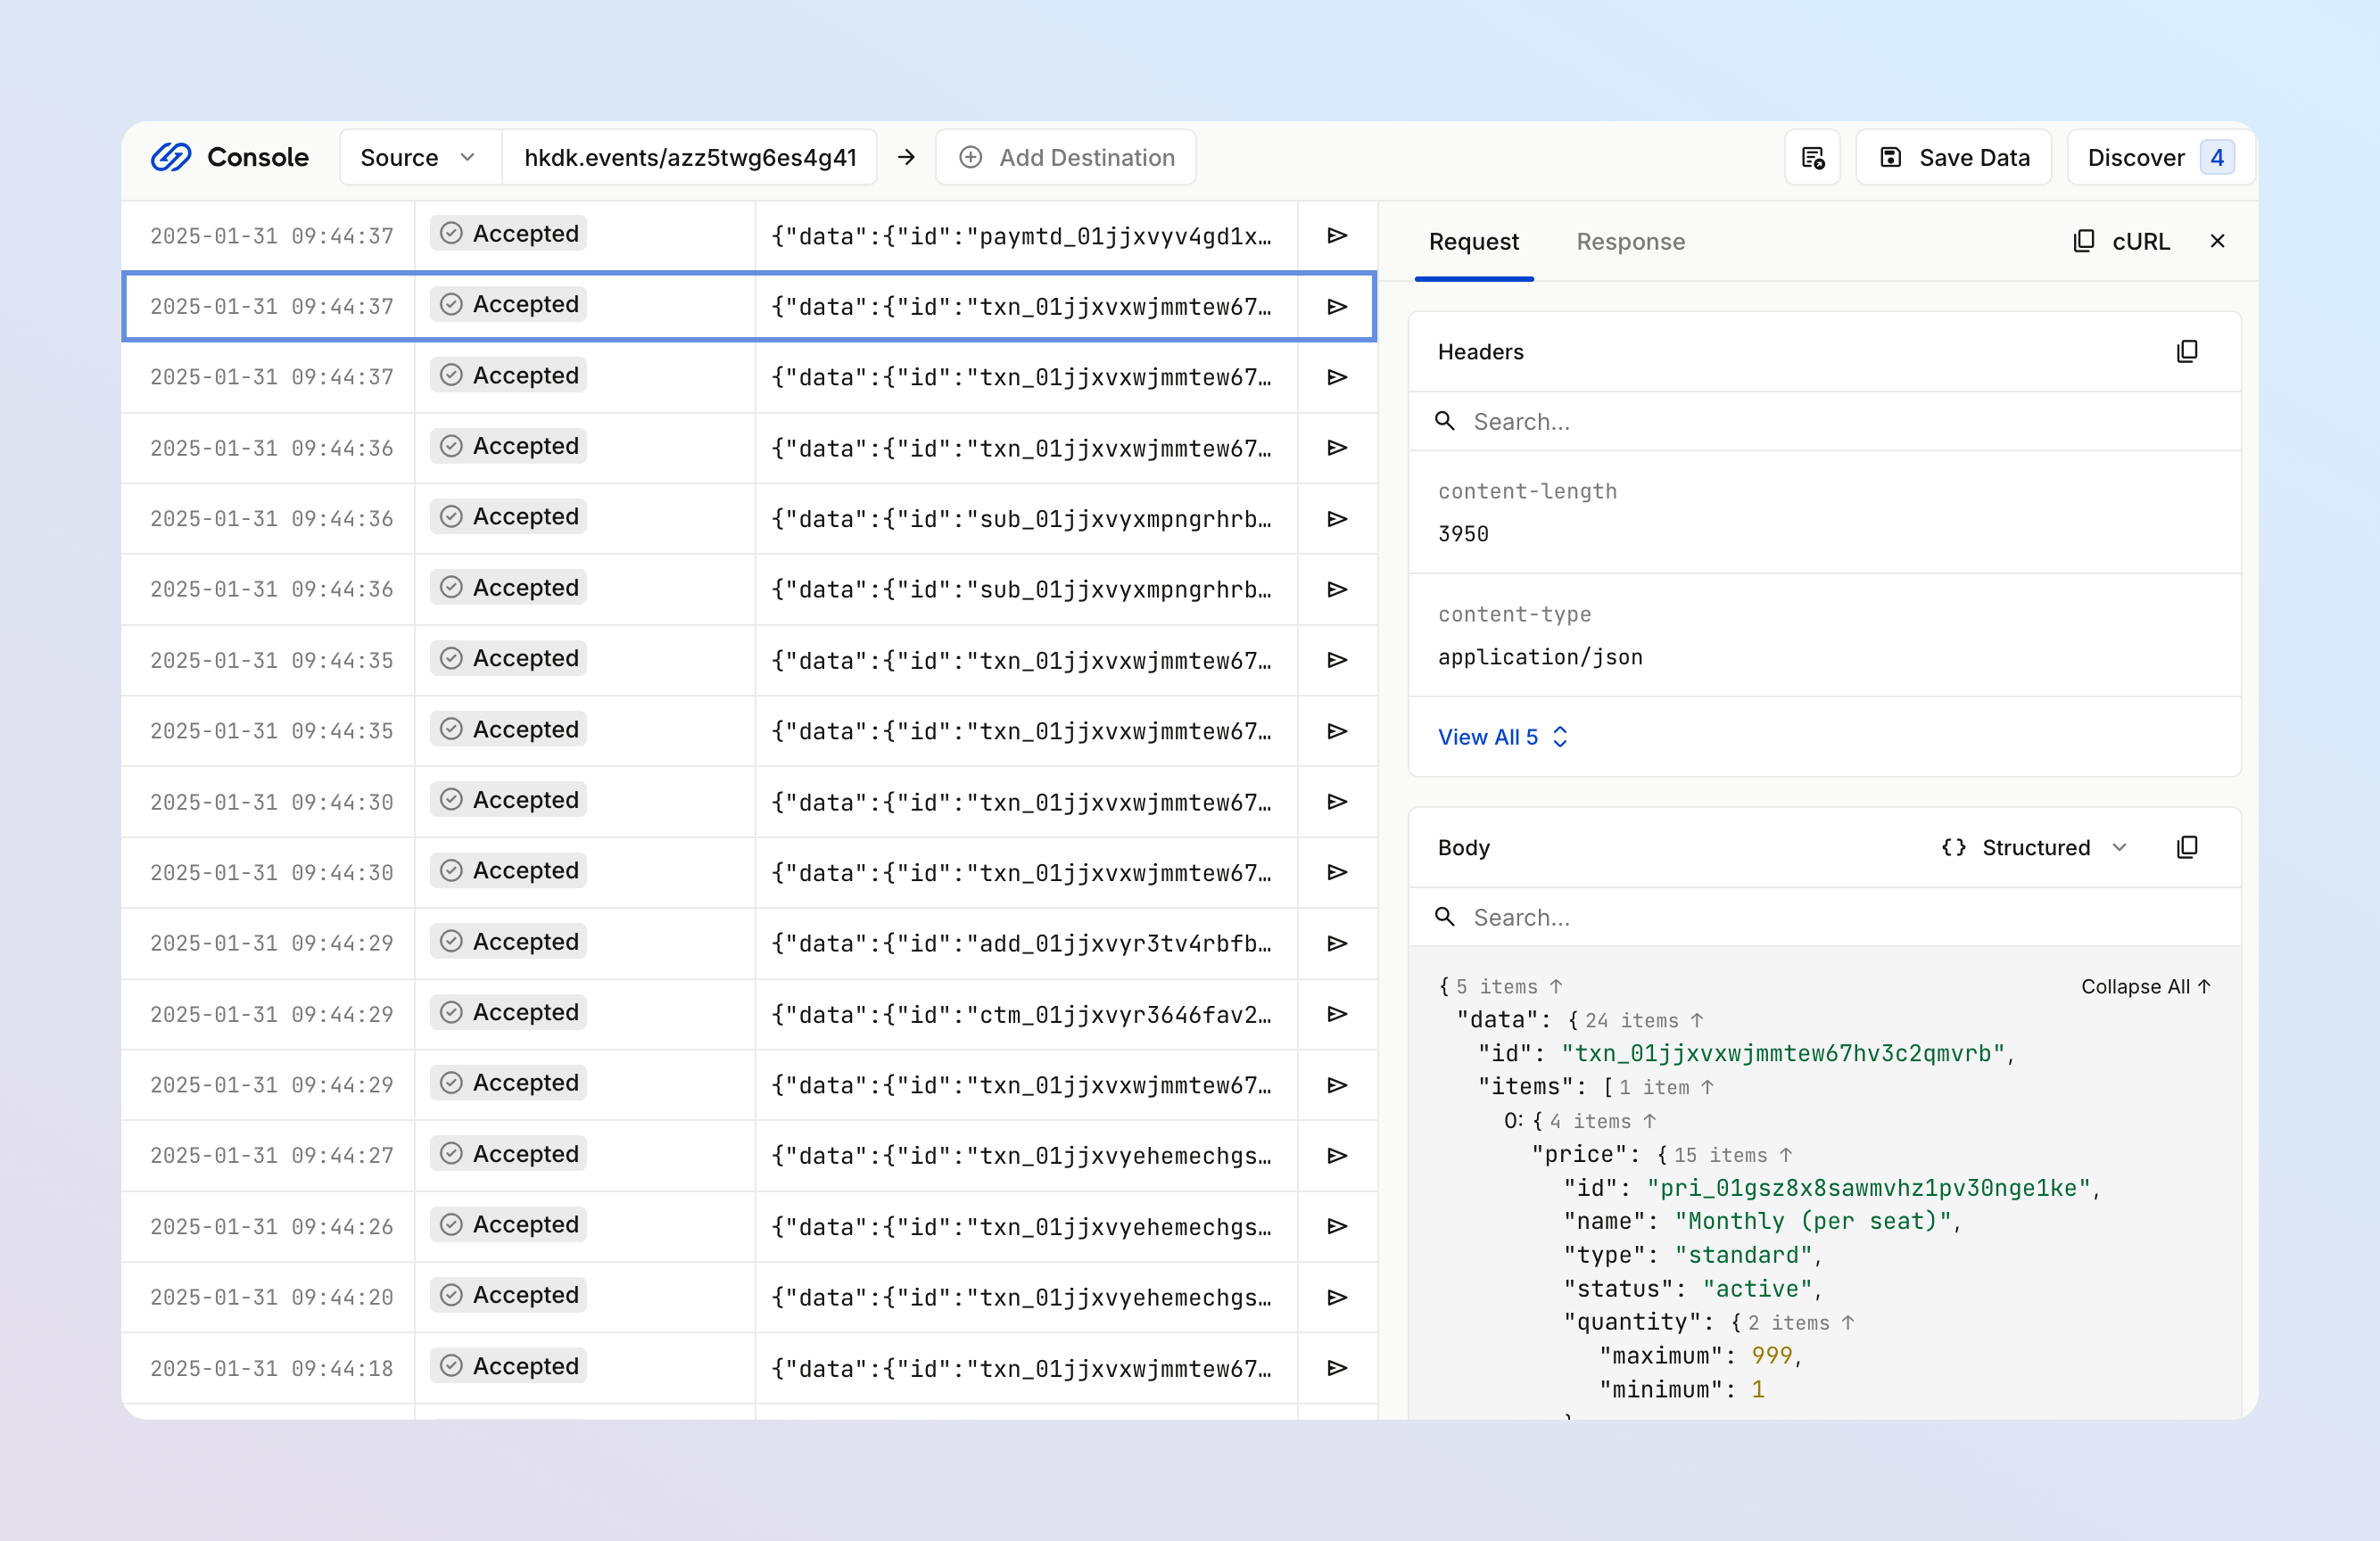Replay the first 09:44:36 sub_01jjxvyxmpngrhrb event
This screenshot has height=1541, width=2380.
click(1337, 518)
